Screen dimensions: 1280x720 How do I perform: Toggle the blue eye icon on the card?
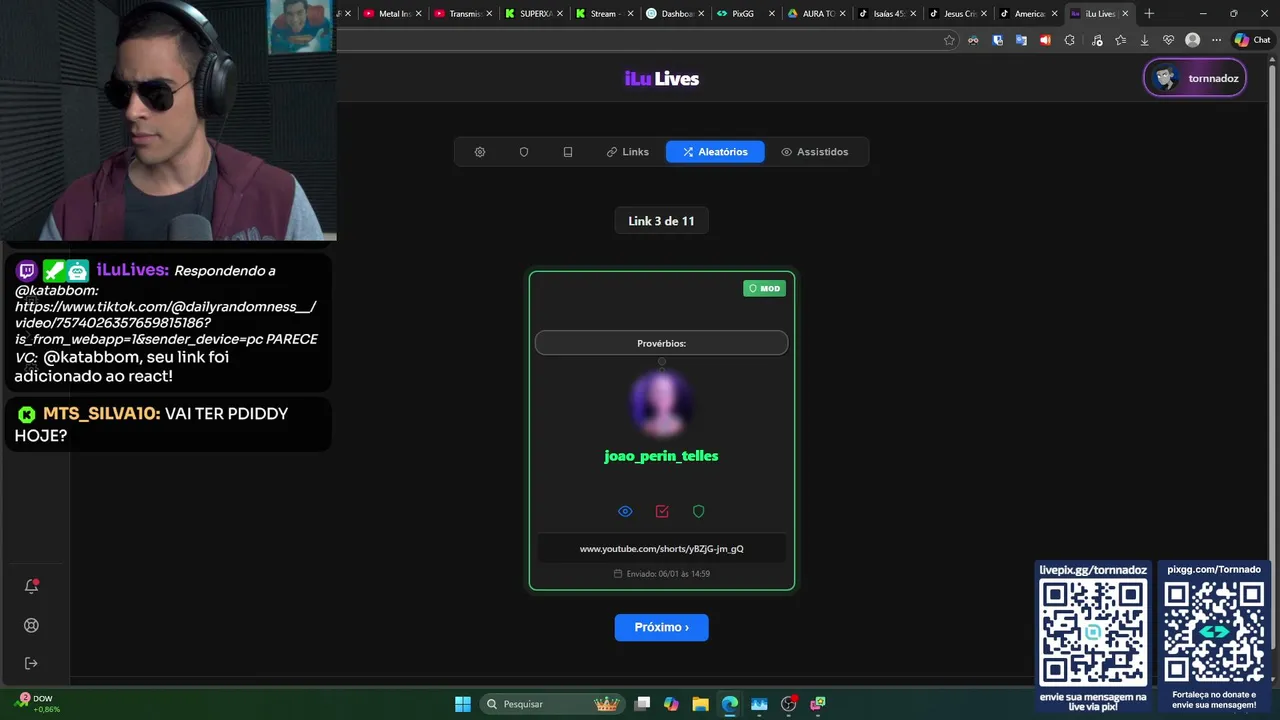[625, 511]
